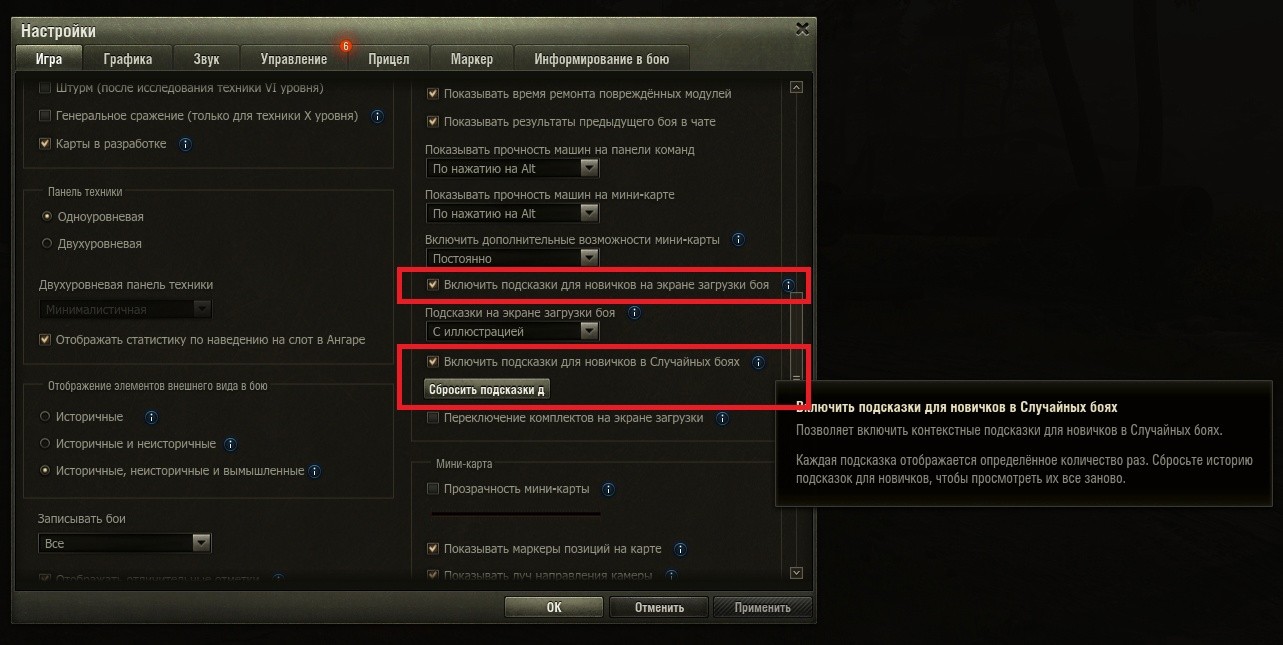
Task: Click scrollbar down arrow in settings panel
Action: point(797,573)
